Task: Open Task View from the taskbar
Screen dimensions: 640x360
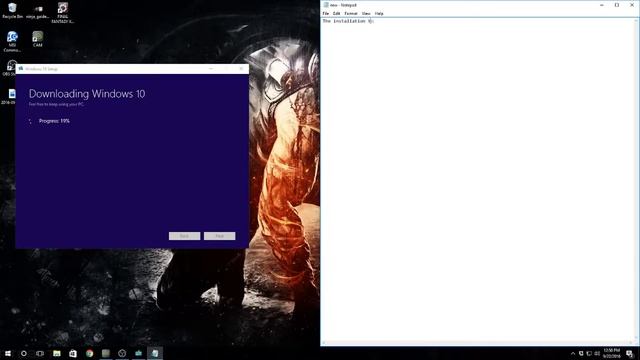Action: coord(40,353)
